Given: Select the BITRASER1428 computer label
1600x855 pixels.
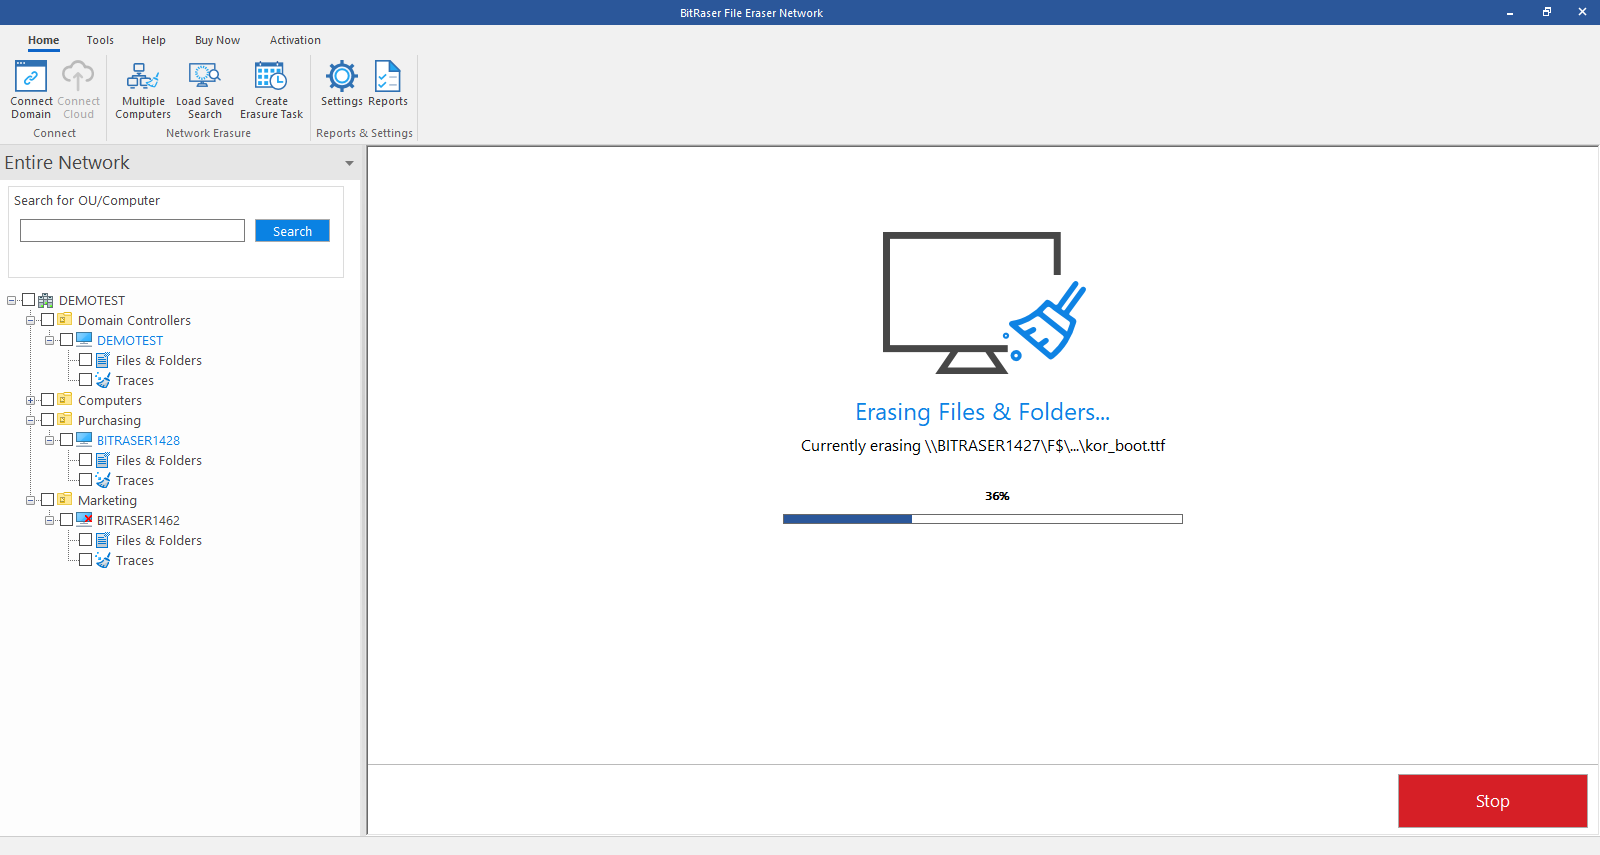Looking at the screenshot, I should pos(138,440).
